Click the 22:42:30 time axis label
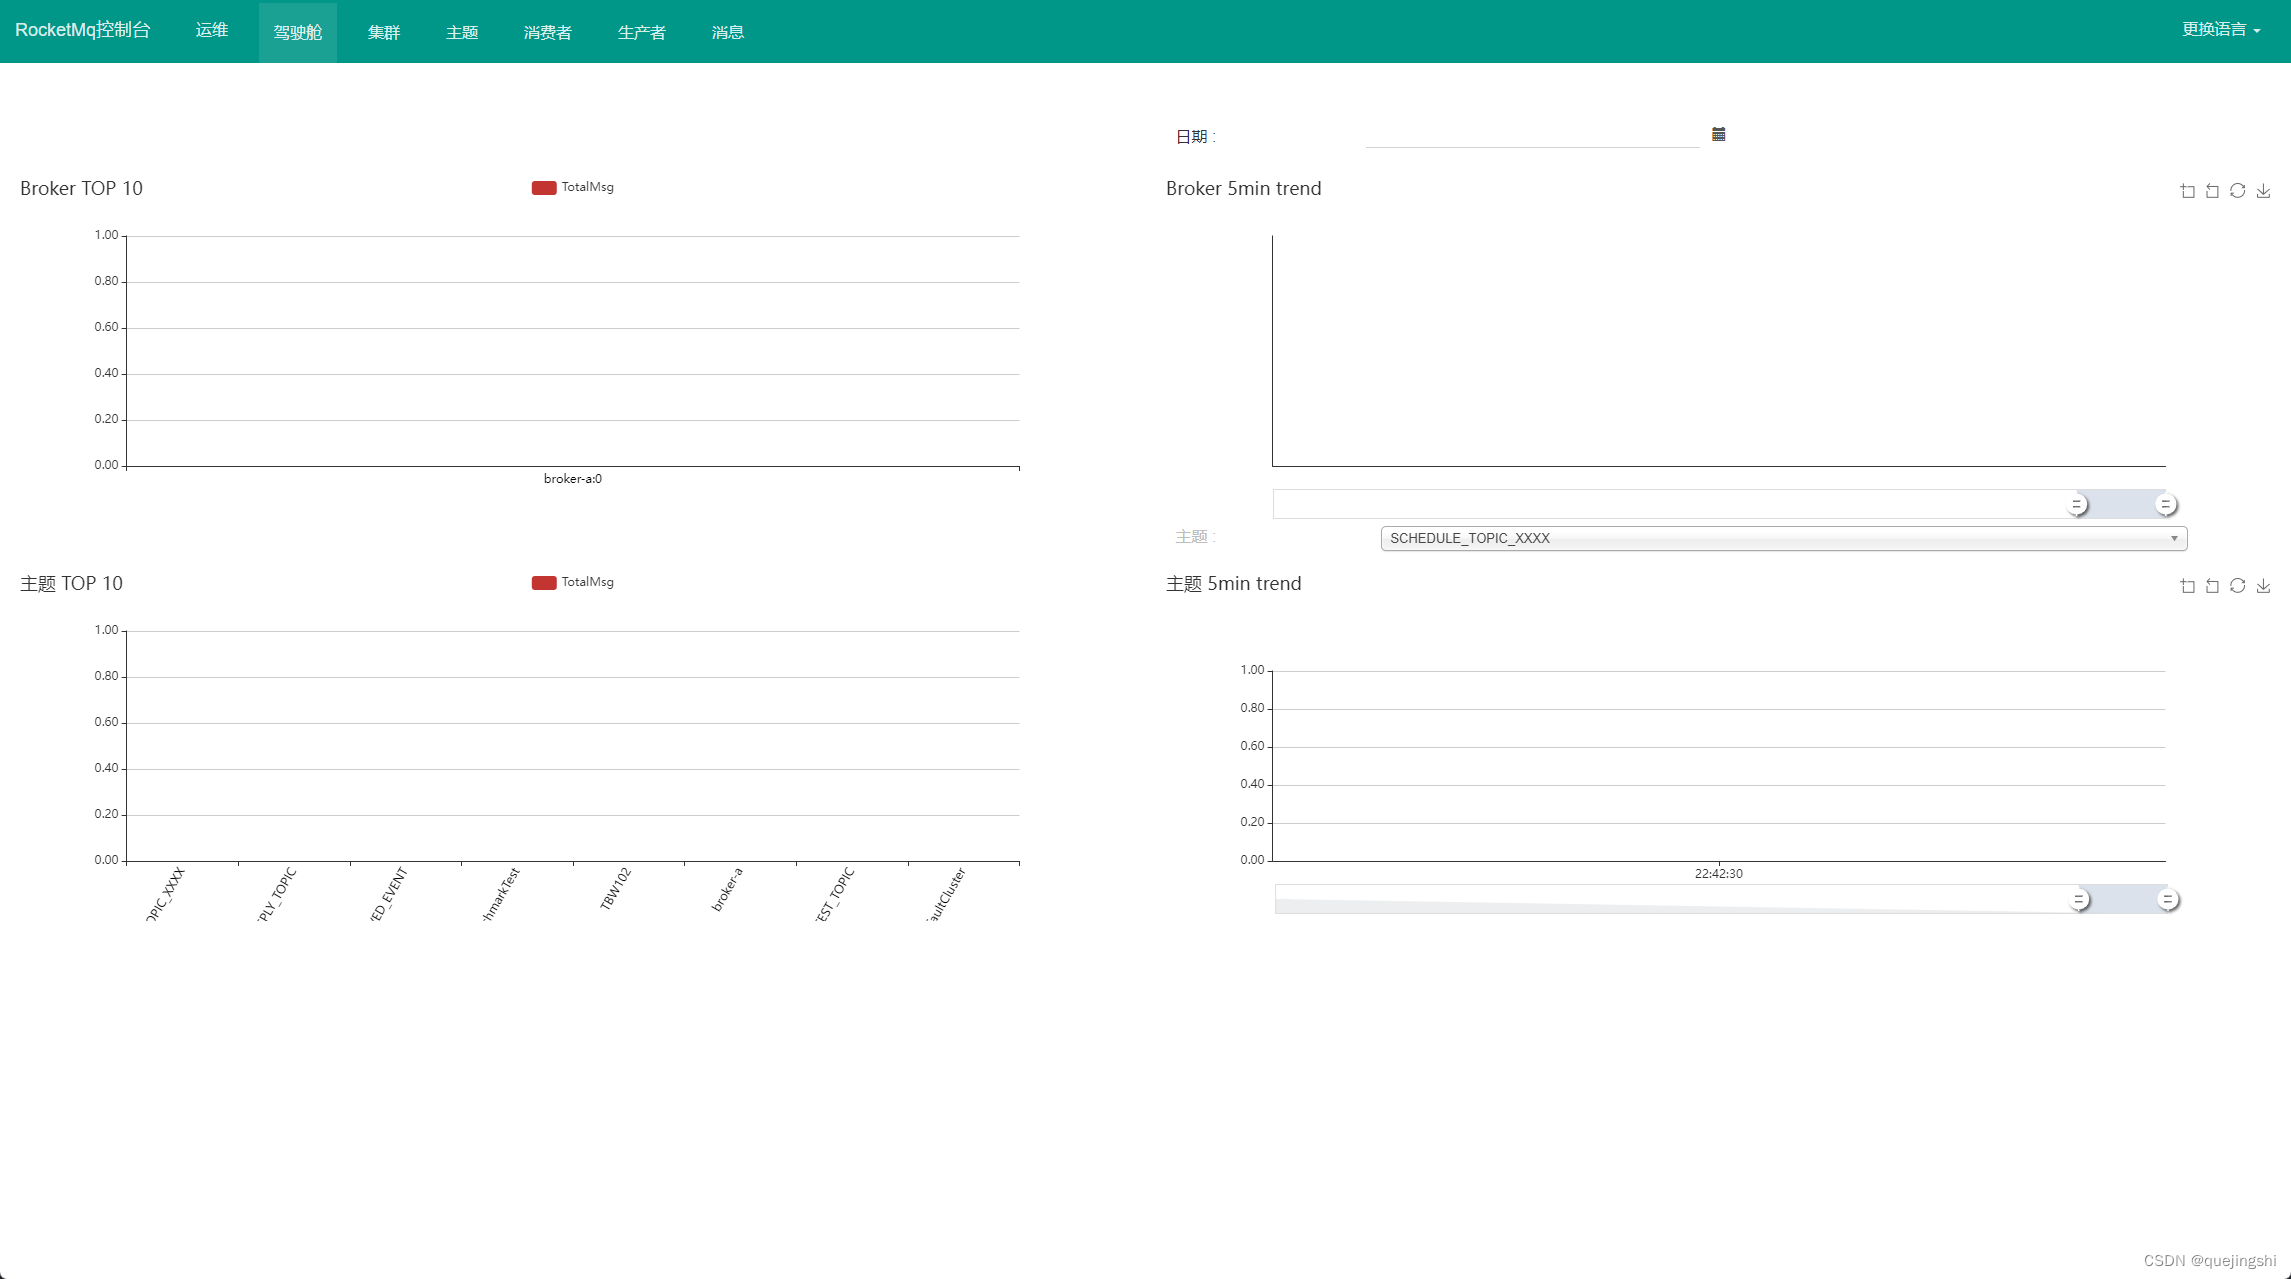This screenshot has height=1279, width=2291. (1719, 874)
